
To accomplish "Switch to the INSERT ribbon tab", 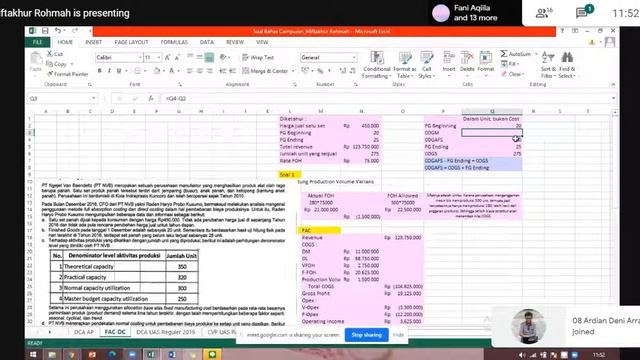I will tap(93, 42).
